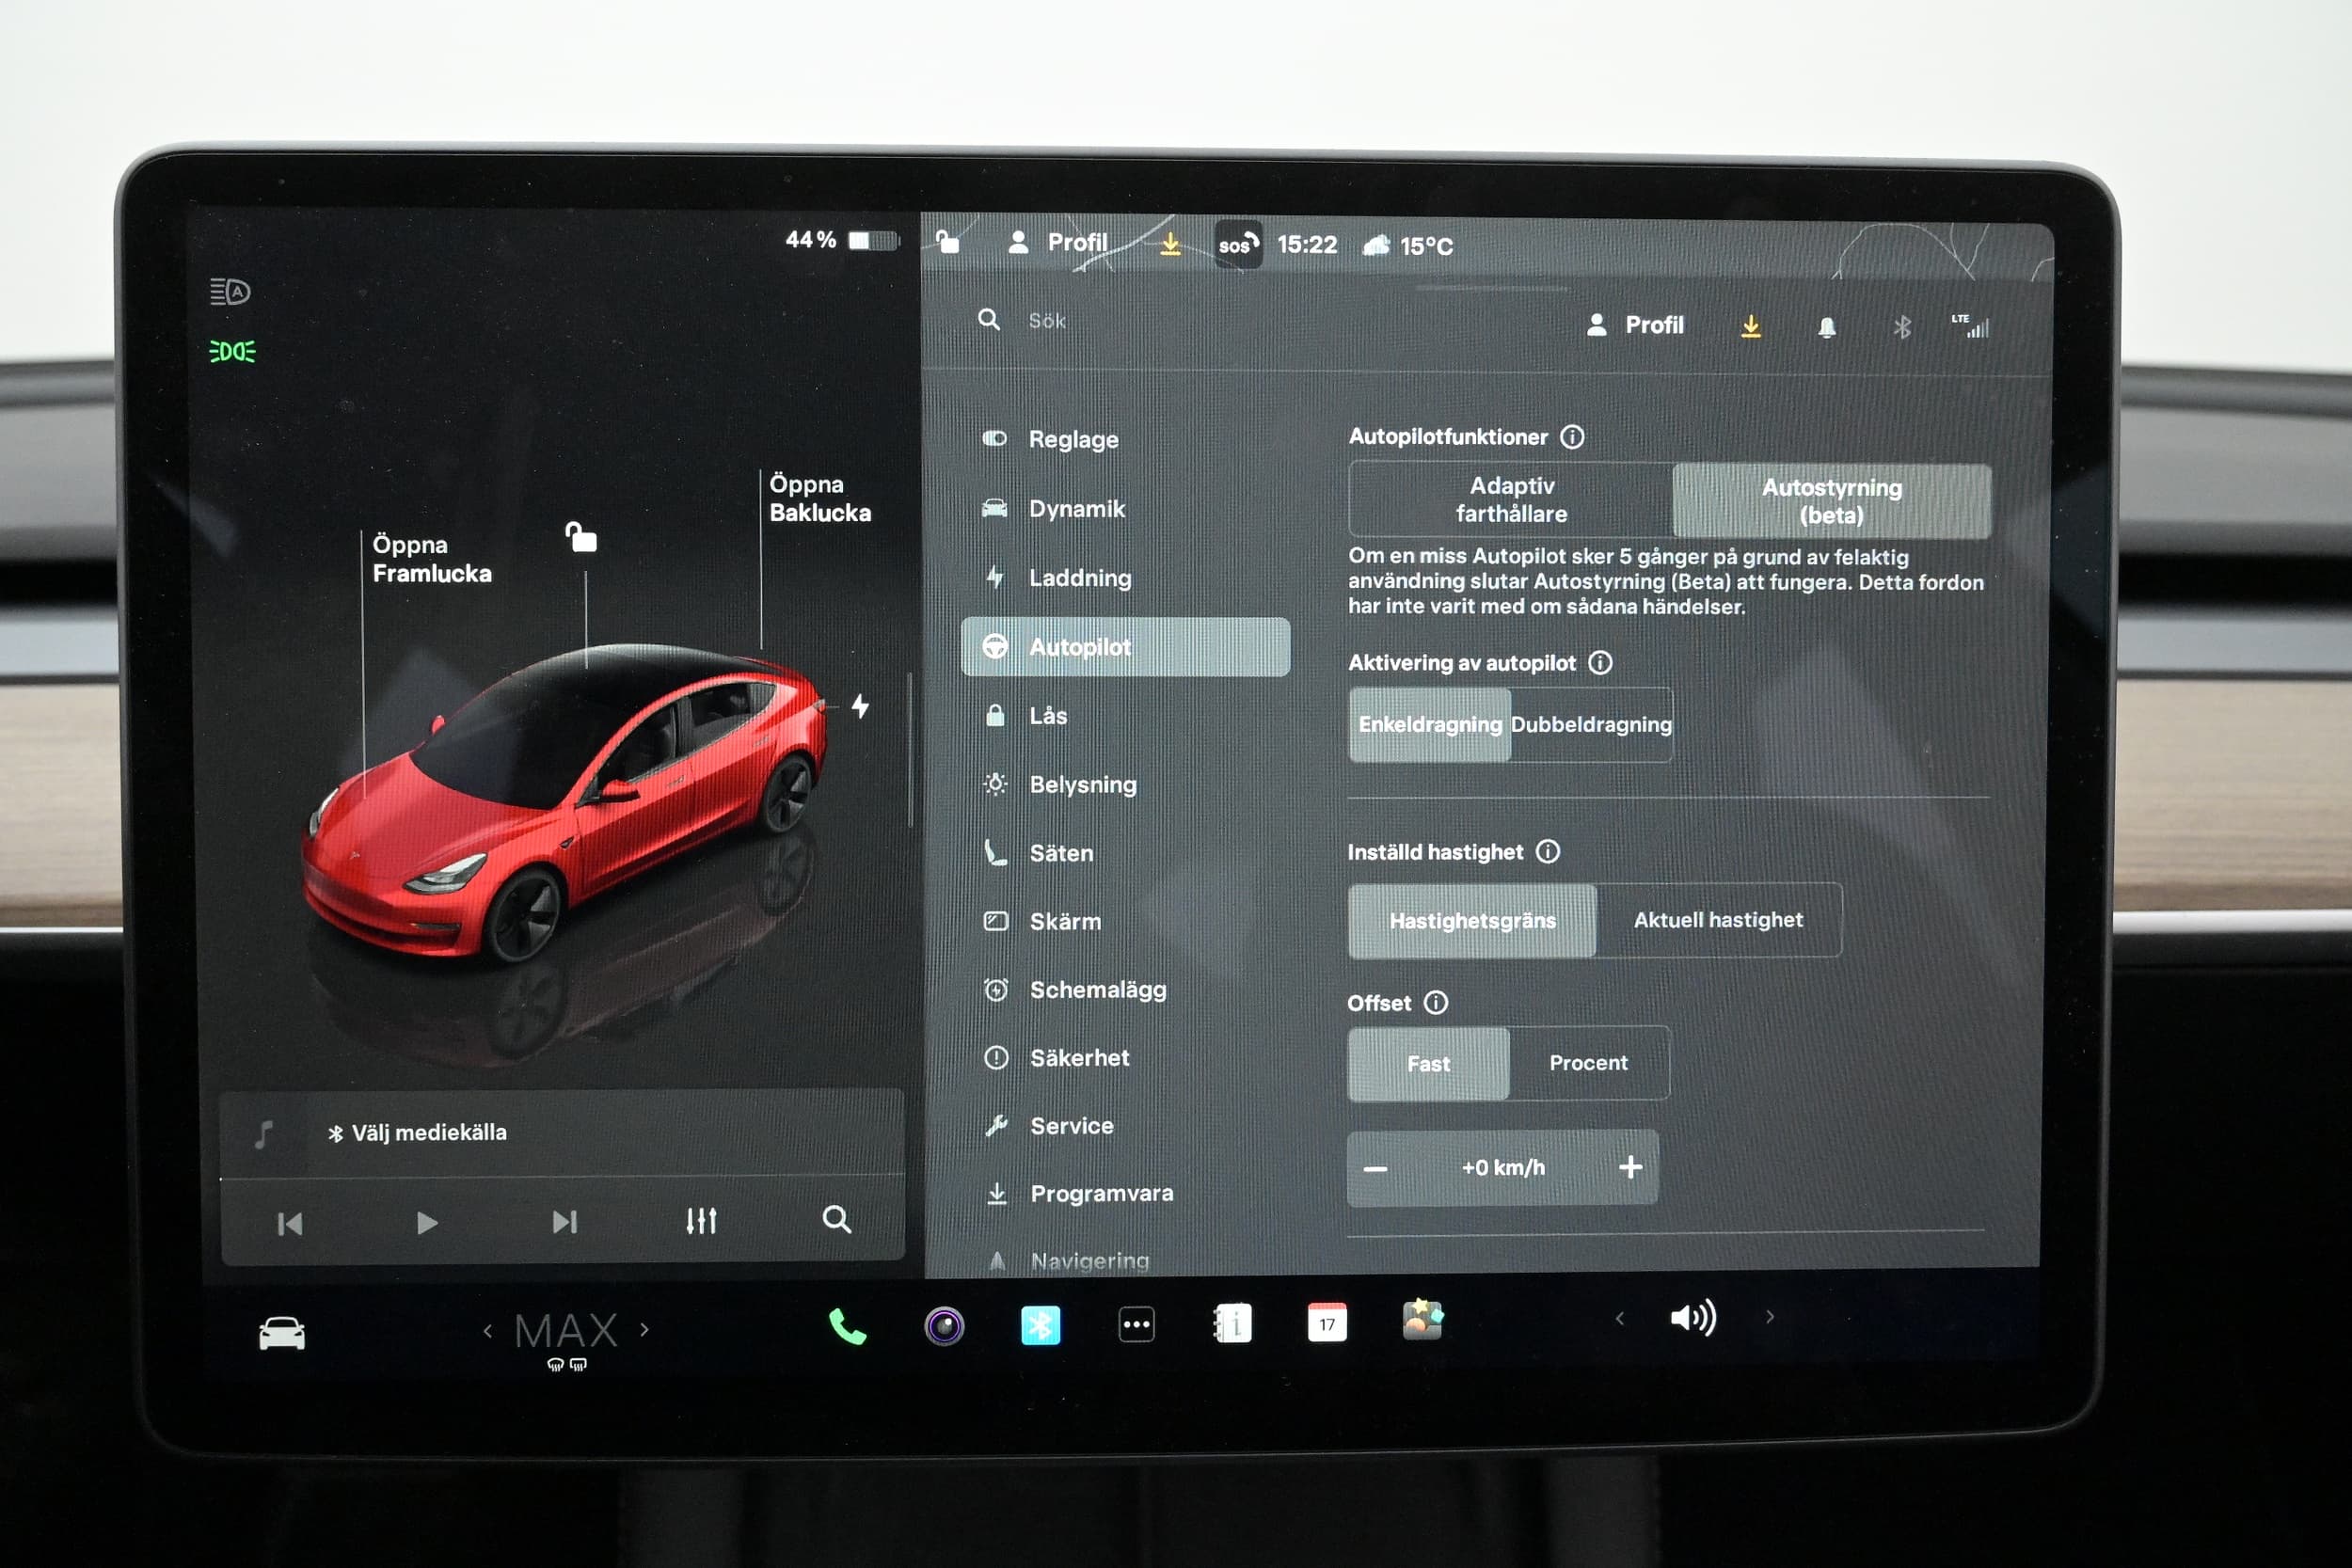Open the calendar app
This screenshot has height=1568, width=2352.
click(x=1327, y=1322)
